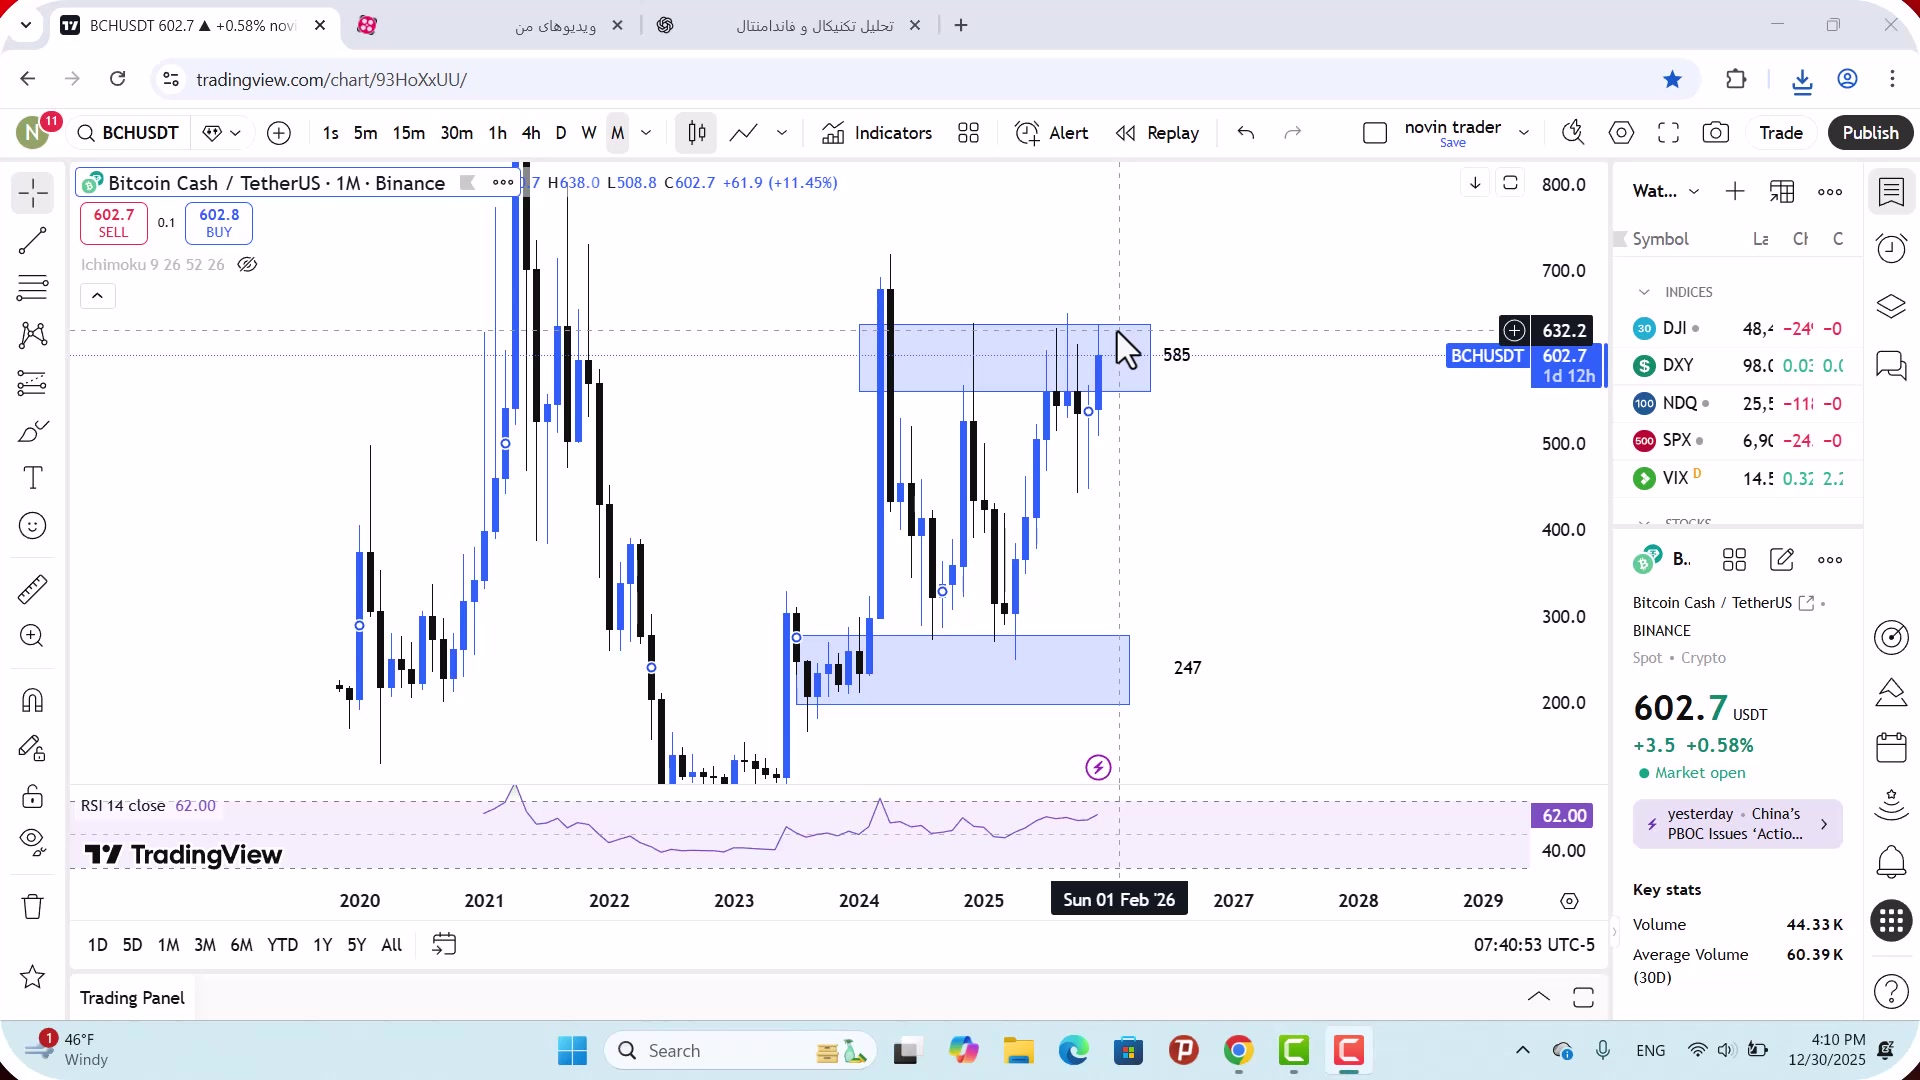Collapse the indicator legend chevron
Viewport: 1920px width, 1080px height.
[x=97, y=296]
